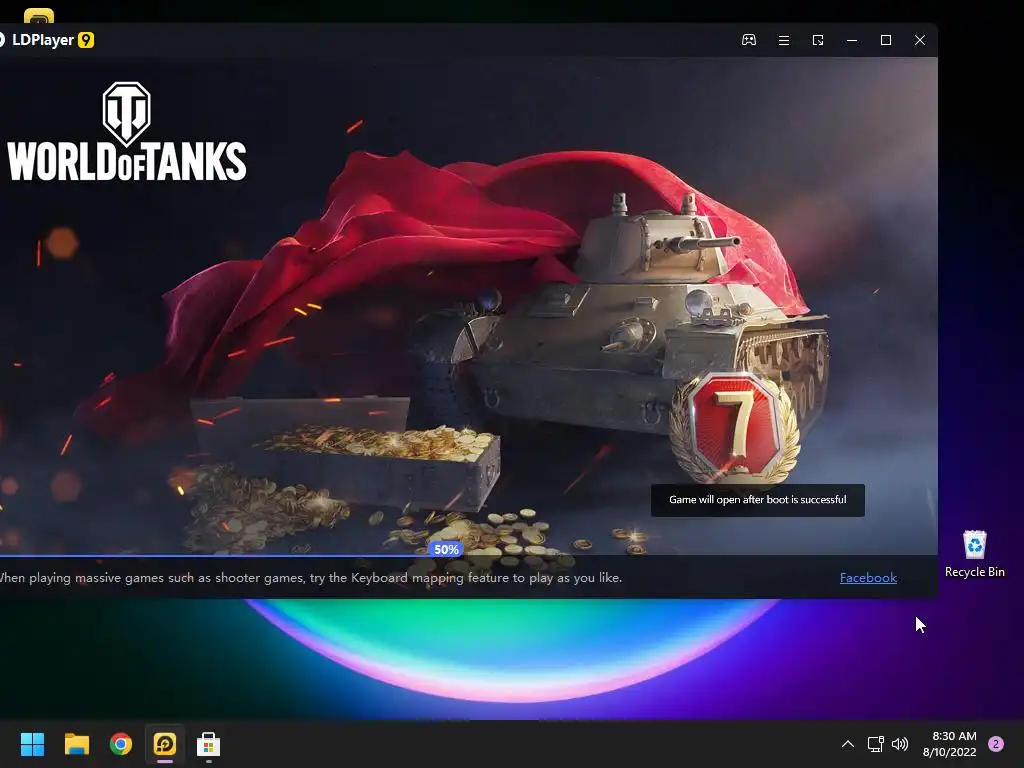Image resolution: width=1024 pixels, height=768 pixels.
Task: Open File Explorer from the taskbar
Action: click(76, 744)
